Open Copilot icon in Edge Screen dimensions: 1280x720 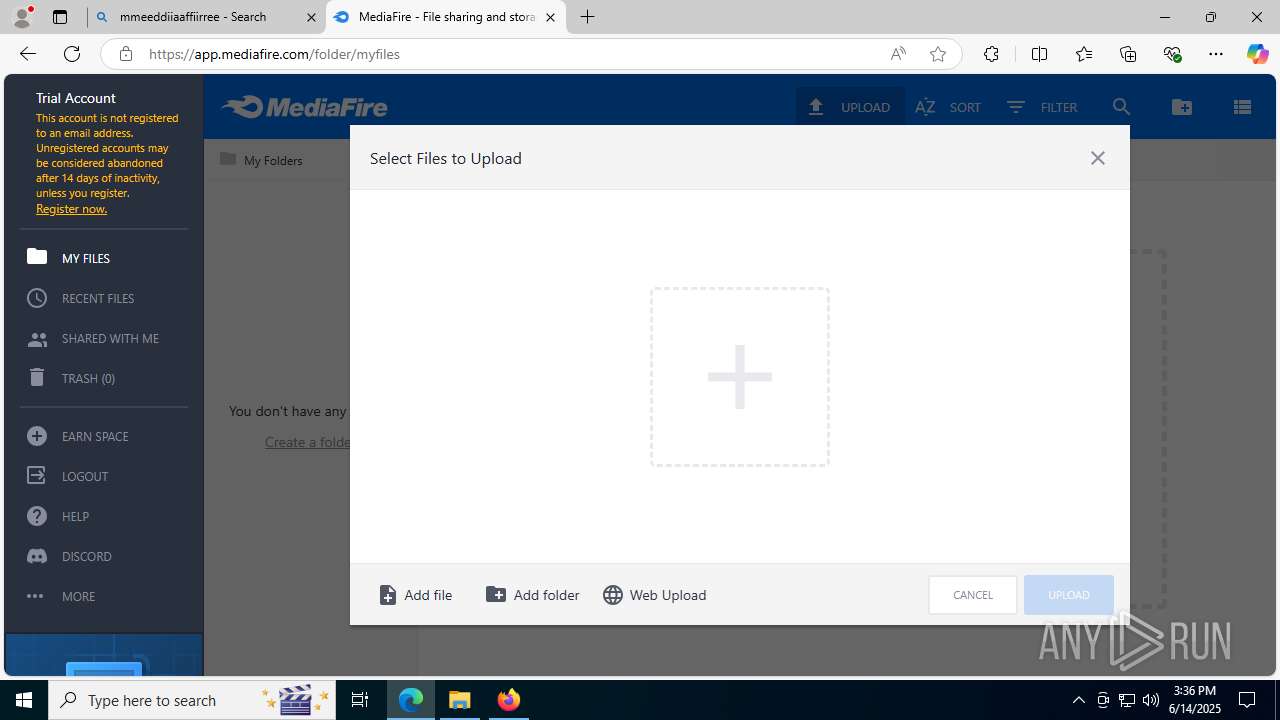1257,54
